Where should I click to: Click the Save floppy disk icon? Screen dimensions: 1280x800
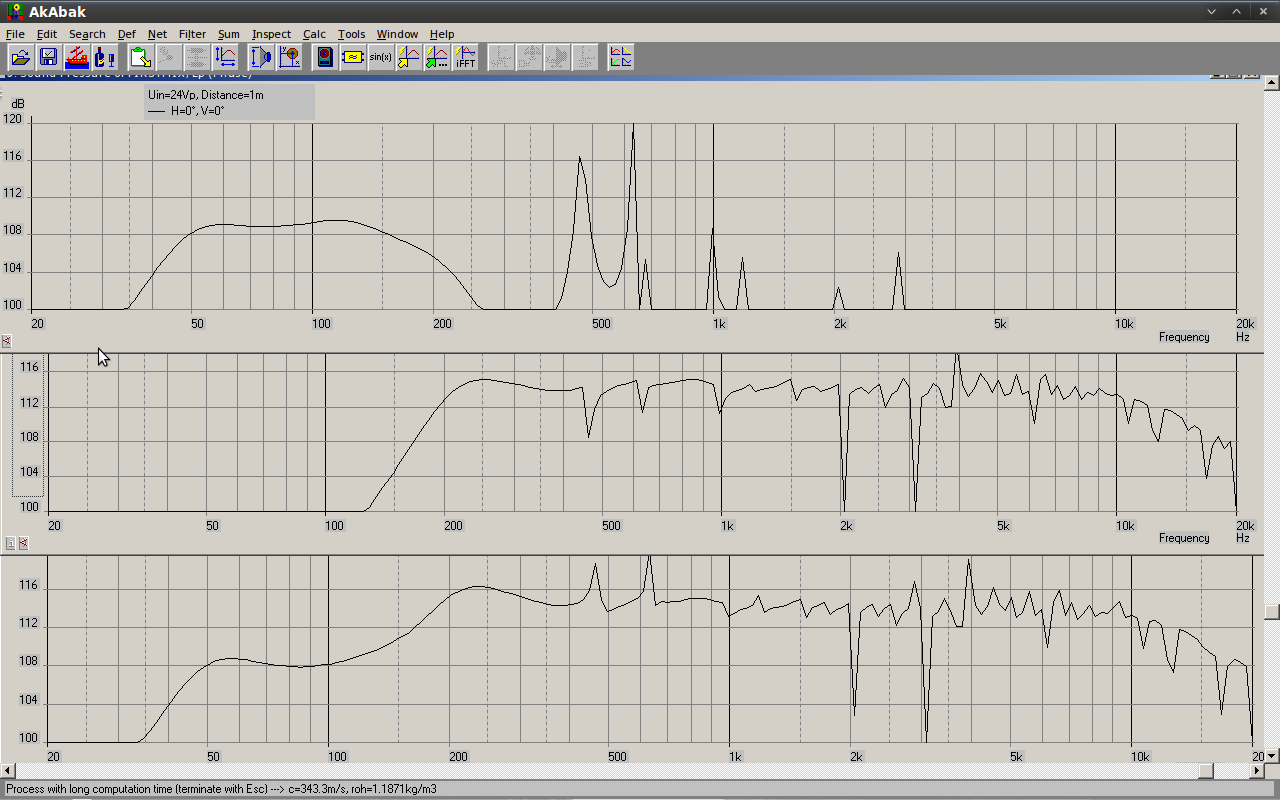coord(48,57)
